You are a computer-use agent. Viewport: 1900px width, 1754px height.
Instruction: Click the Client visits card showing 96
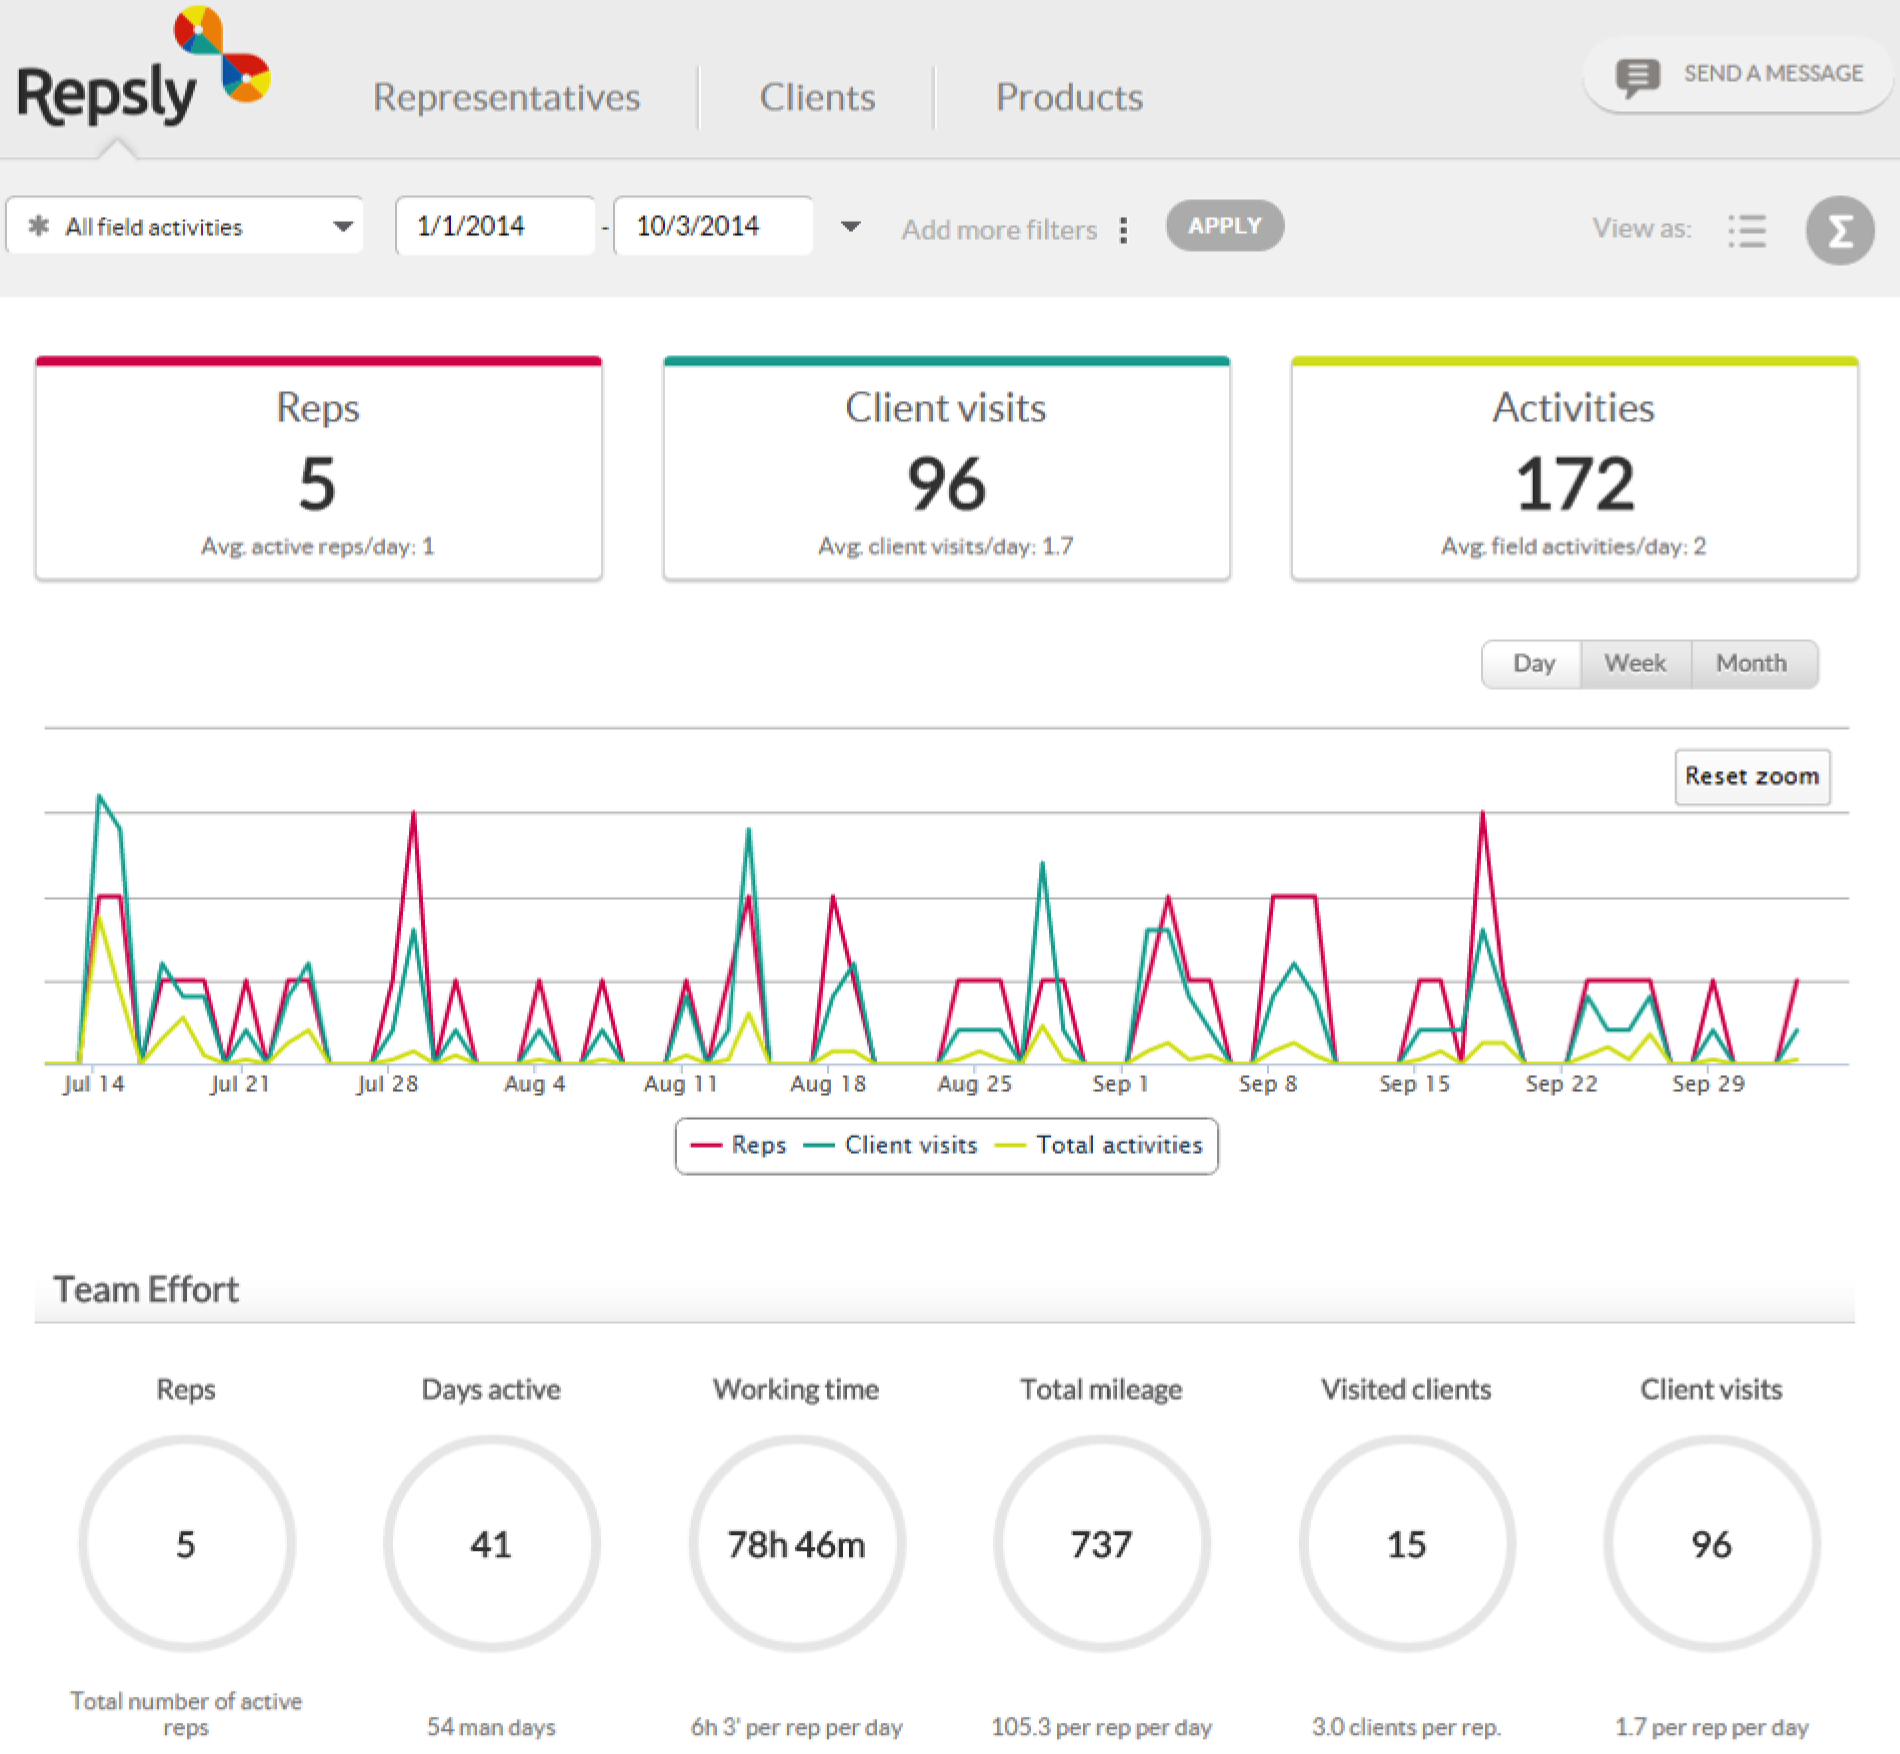[946, 468]
